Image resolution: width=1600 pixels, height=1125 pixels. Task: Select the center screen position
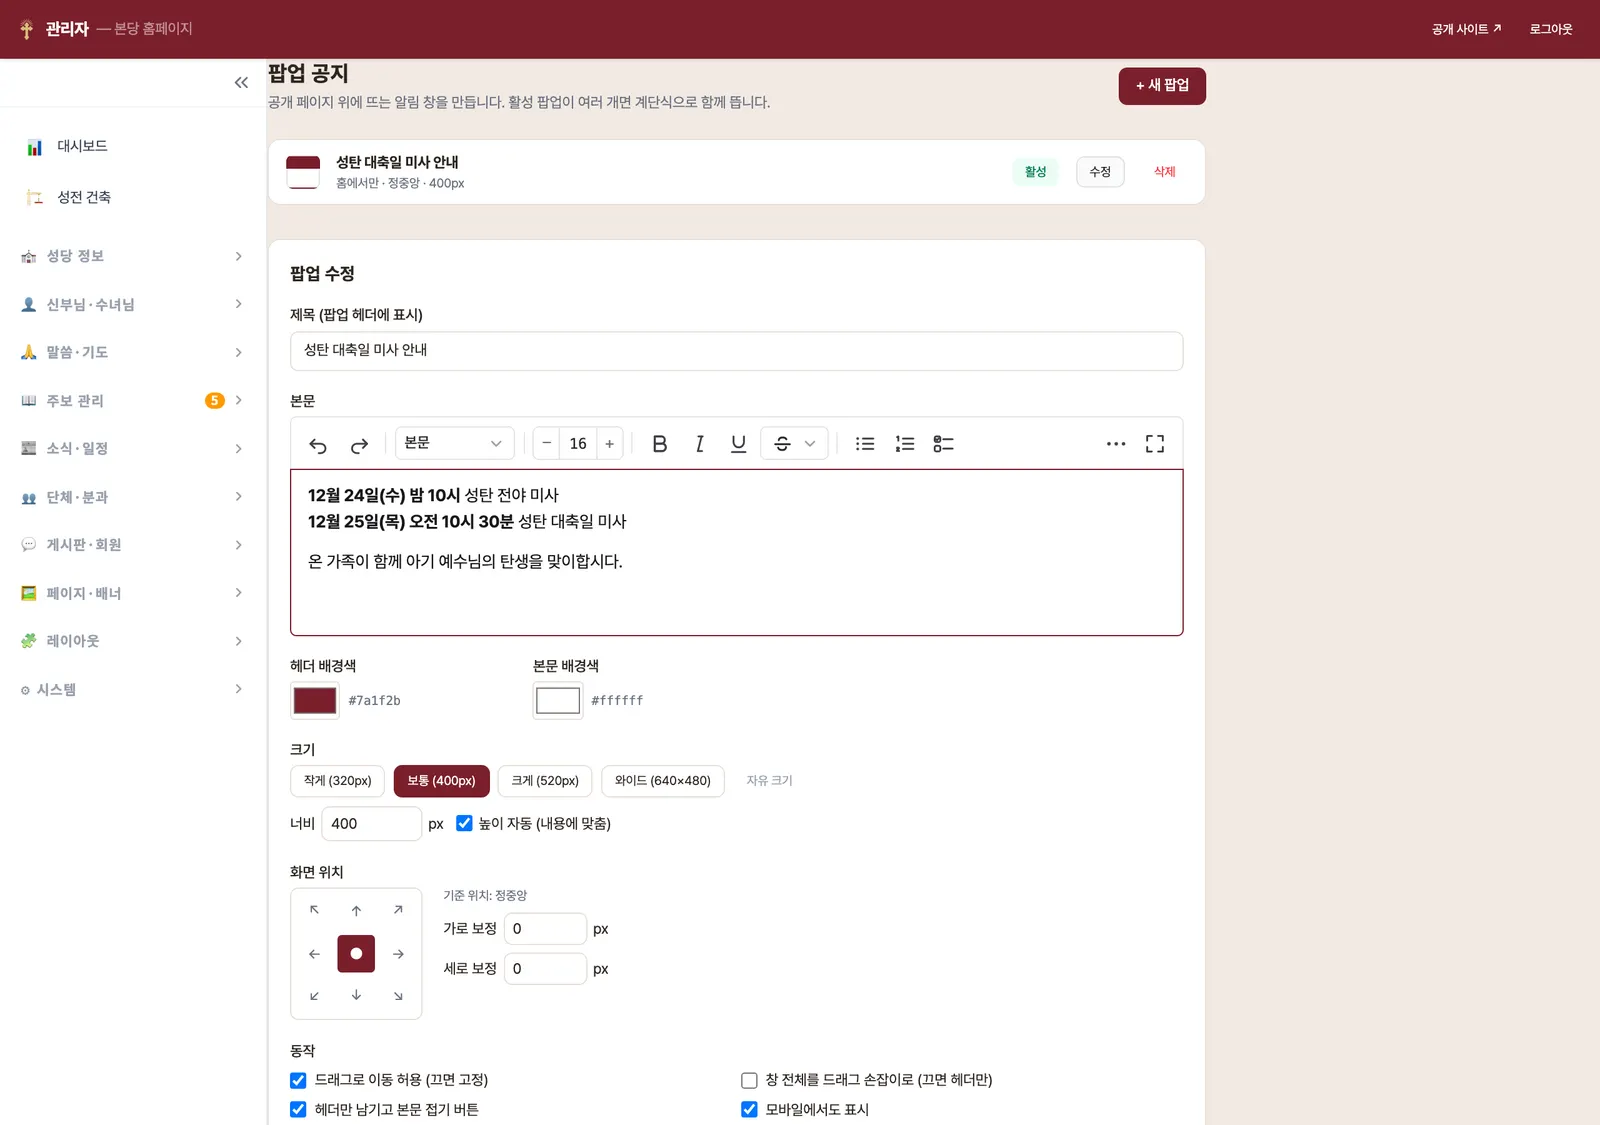[x=356, y=954]
